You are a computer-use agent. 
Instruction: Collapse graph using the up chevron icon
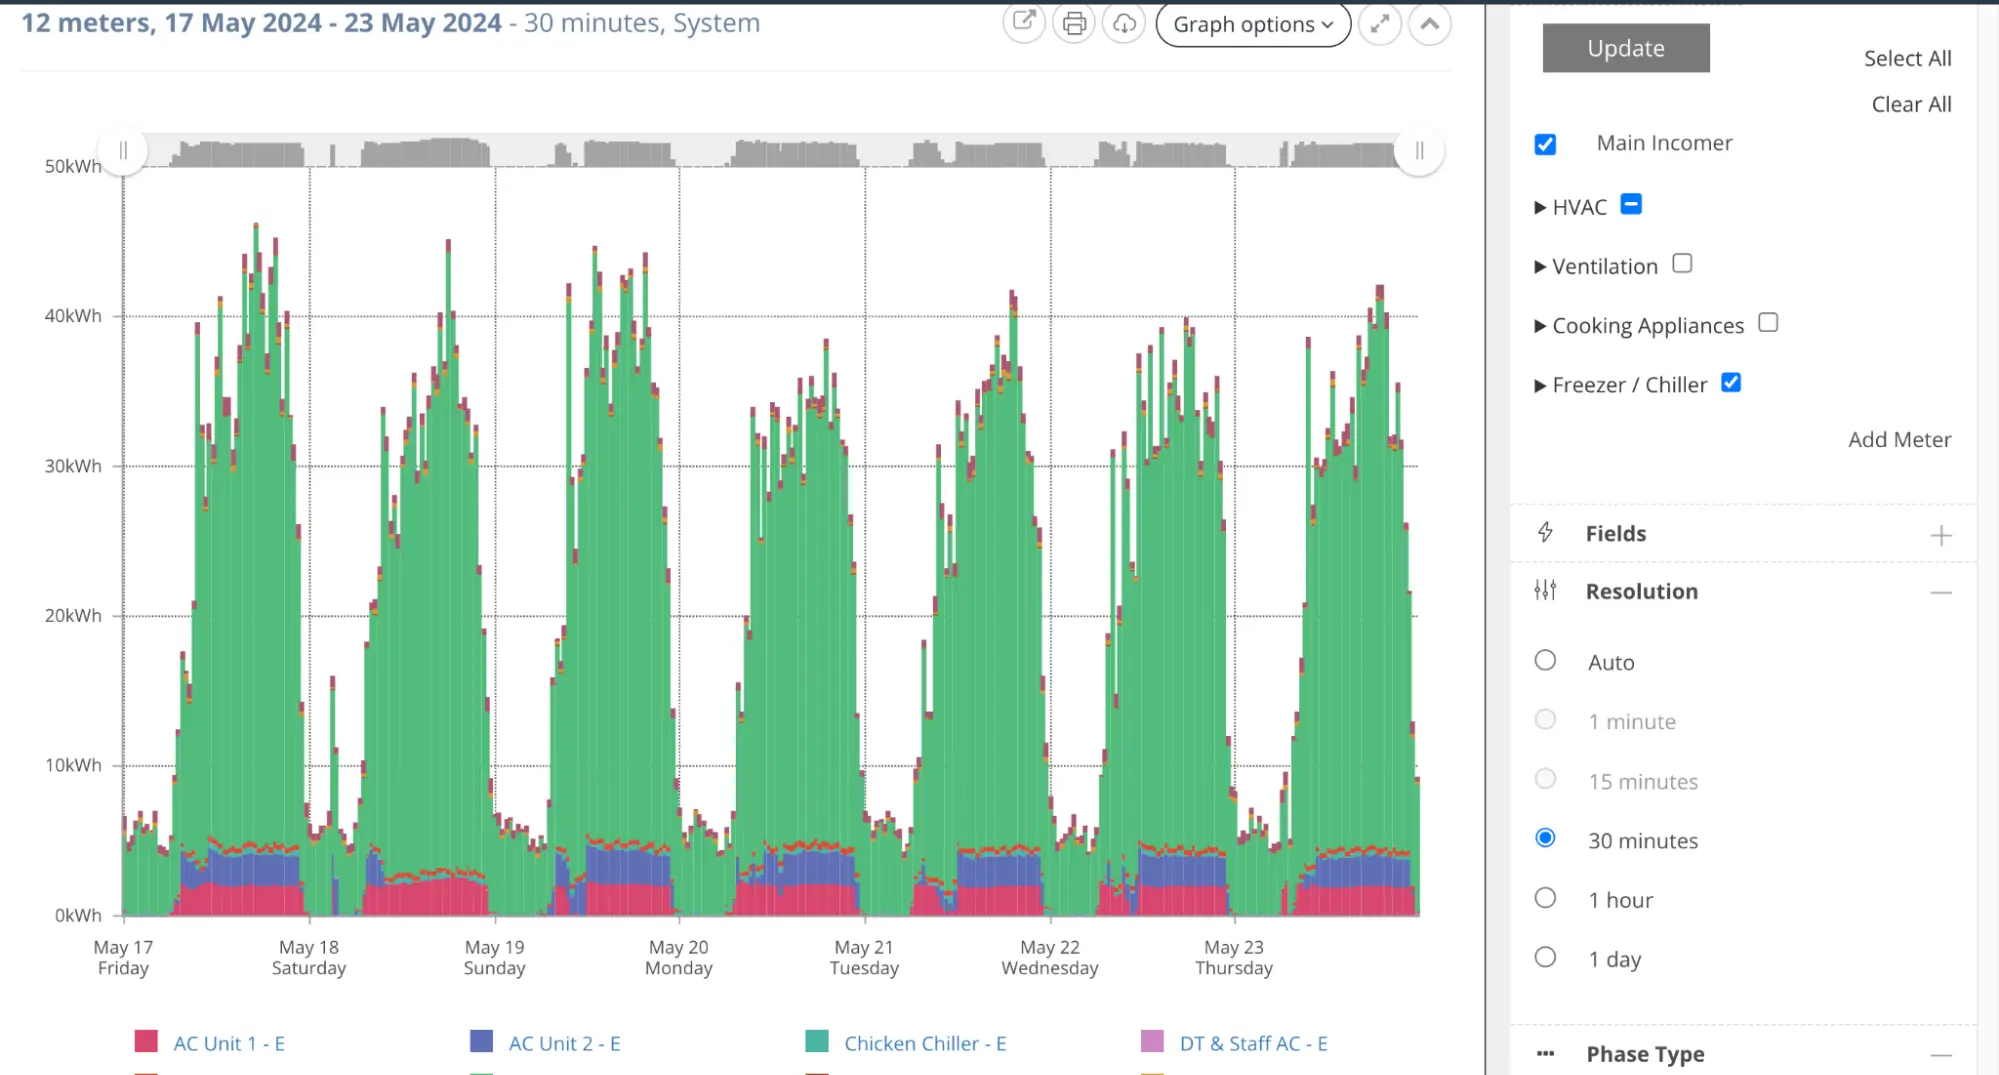click(1430, 24)
